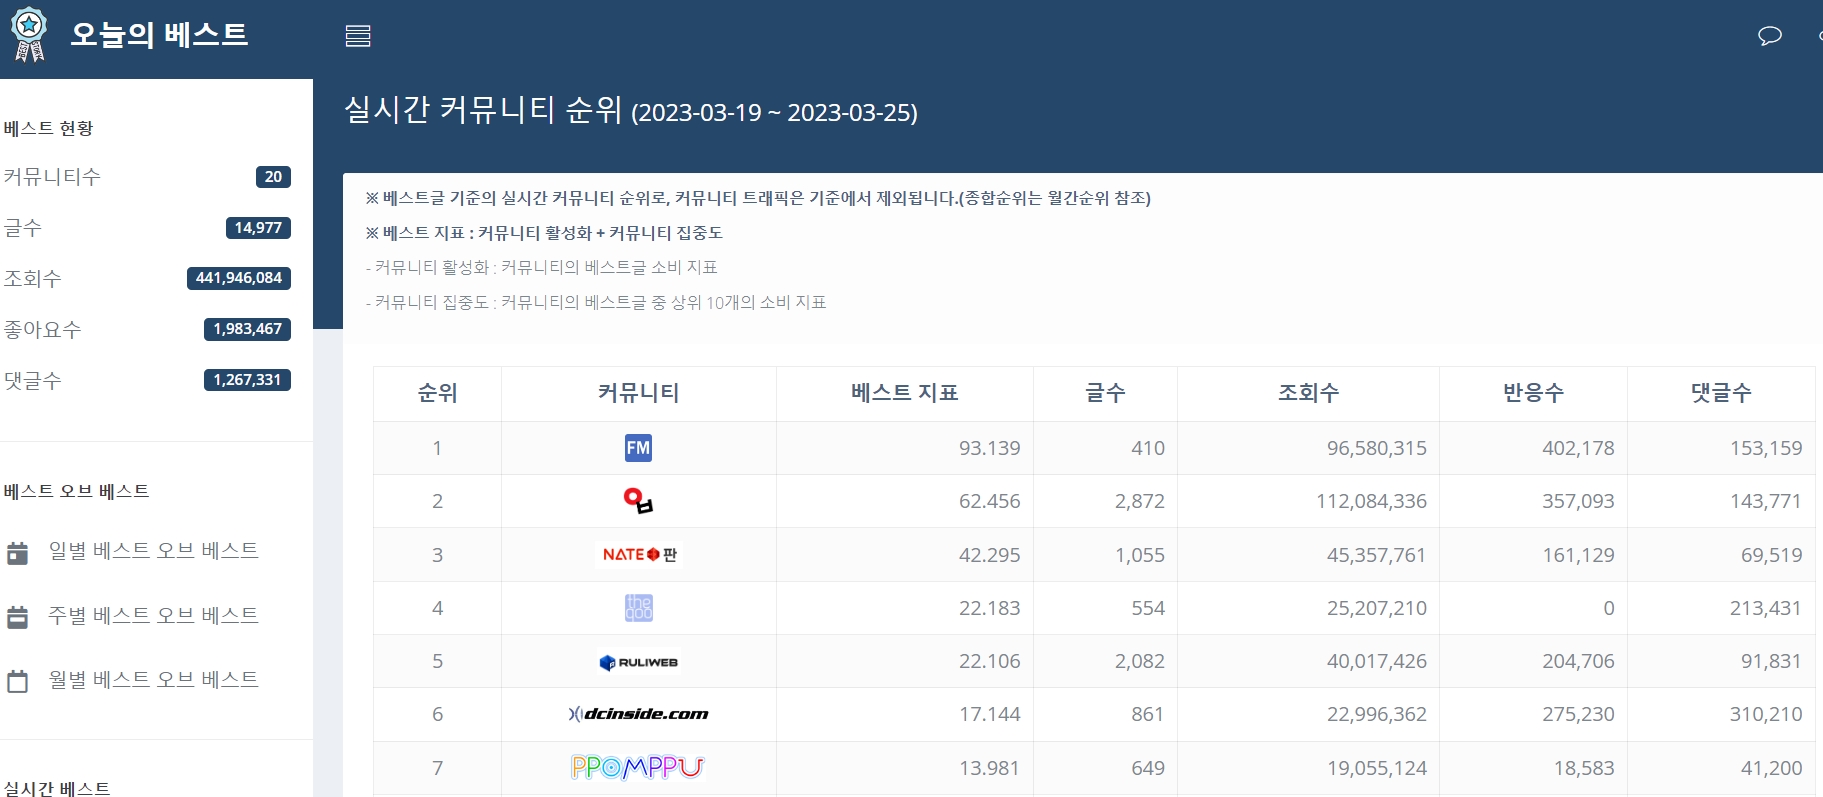Click the 글수 table column header
This screenshot has height=797, width=1823.
pos(1105,393)
